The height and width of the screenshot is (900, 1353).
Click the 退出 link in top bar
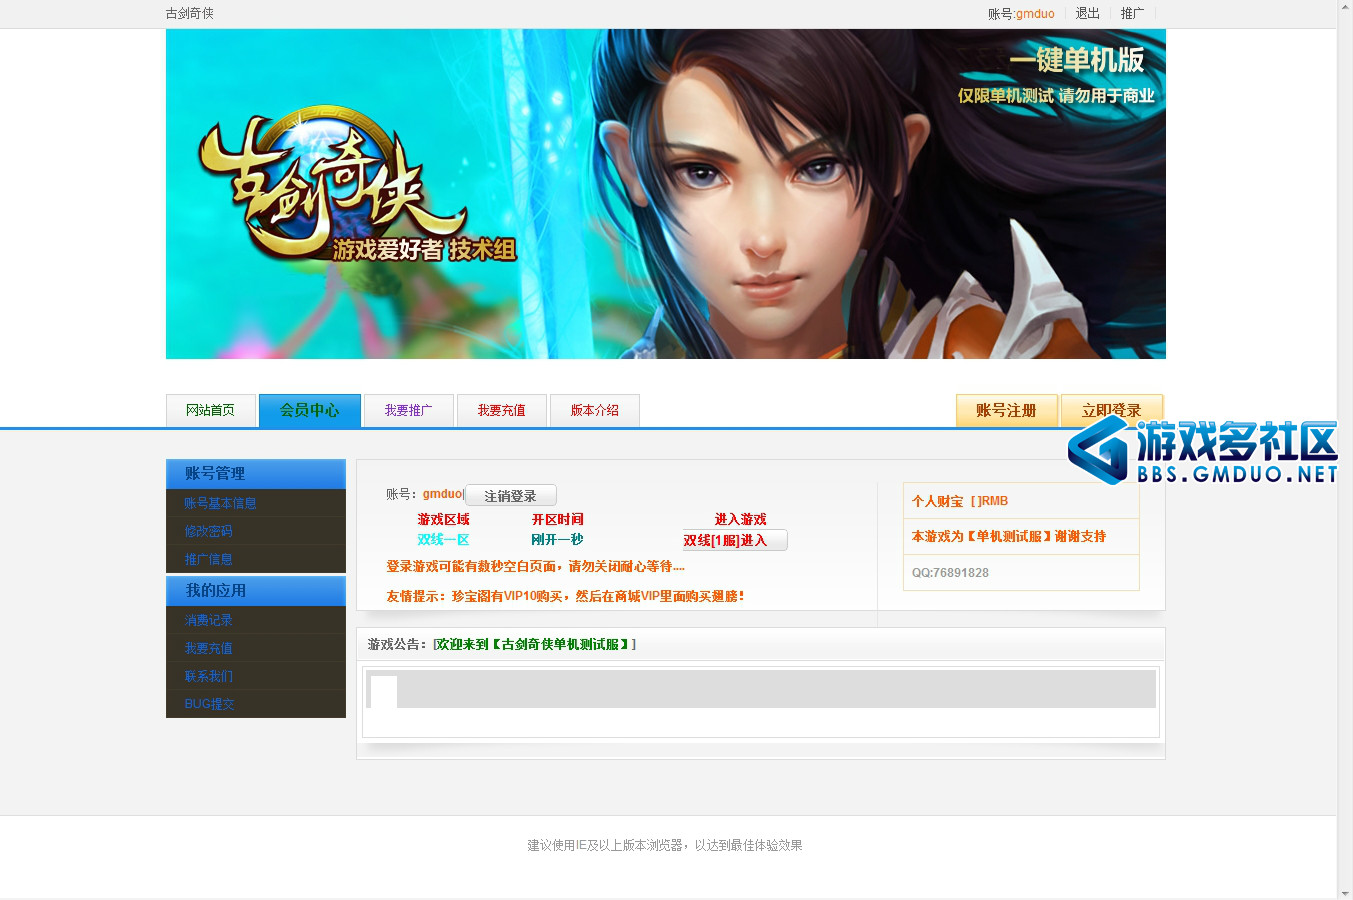point(1087,13)
